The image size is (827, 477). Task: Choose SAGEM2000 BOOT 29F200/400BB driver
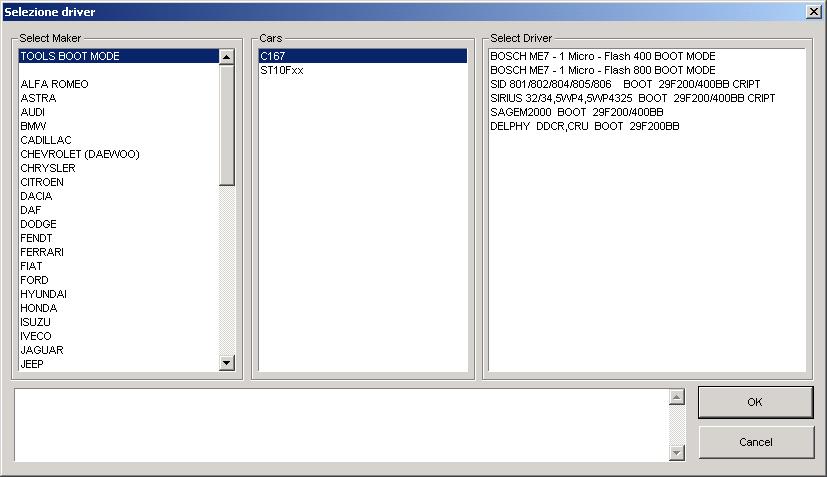(647, 112)
